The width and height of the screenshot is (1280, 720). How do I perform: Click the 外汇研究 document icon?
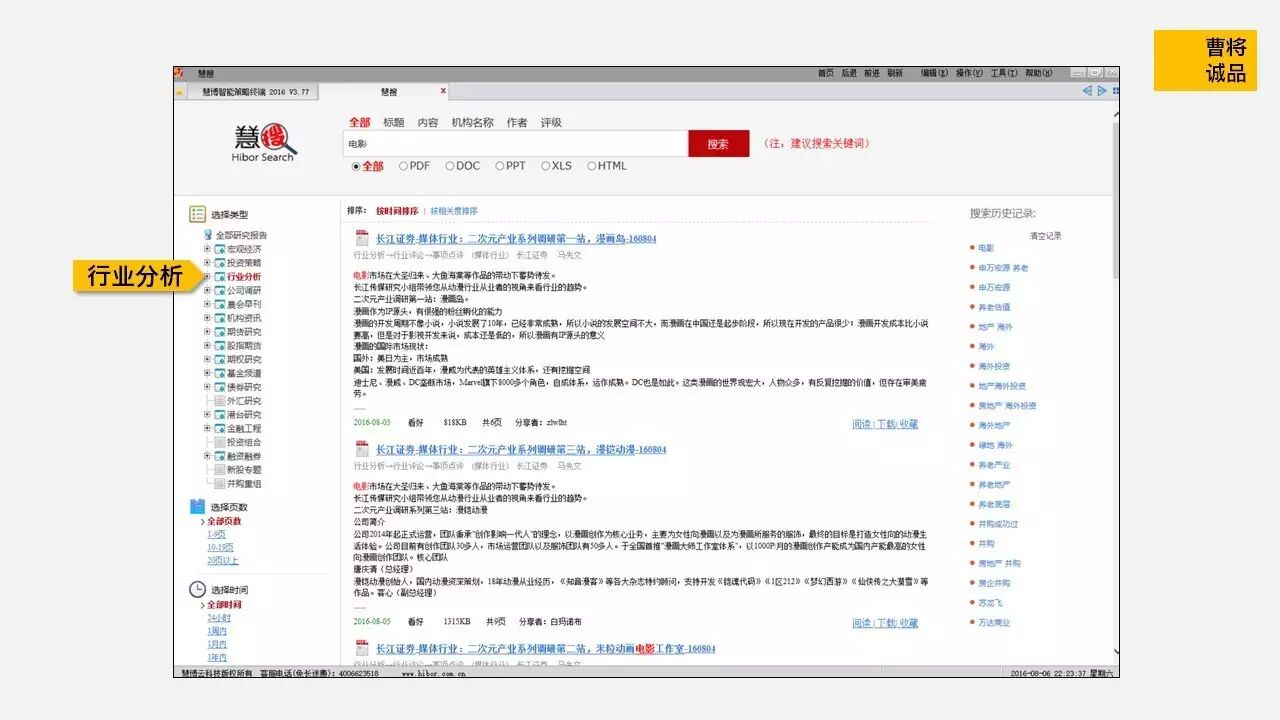click(219, 401)
